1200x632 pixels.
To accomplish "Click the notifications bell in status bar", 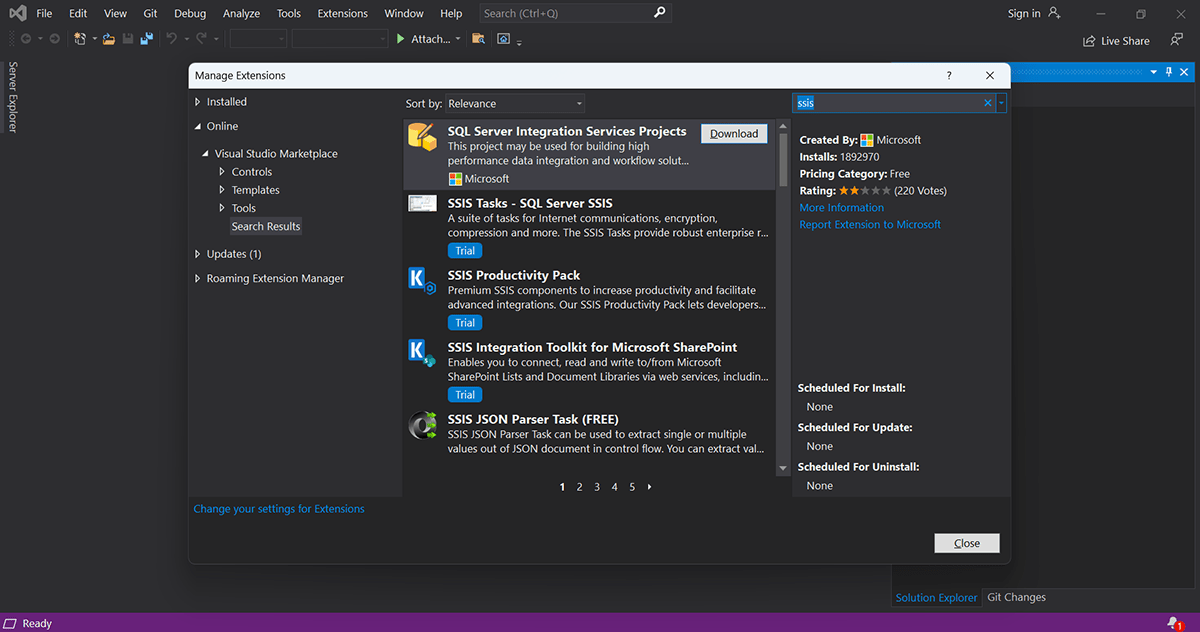I will 1173,623.
